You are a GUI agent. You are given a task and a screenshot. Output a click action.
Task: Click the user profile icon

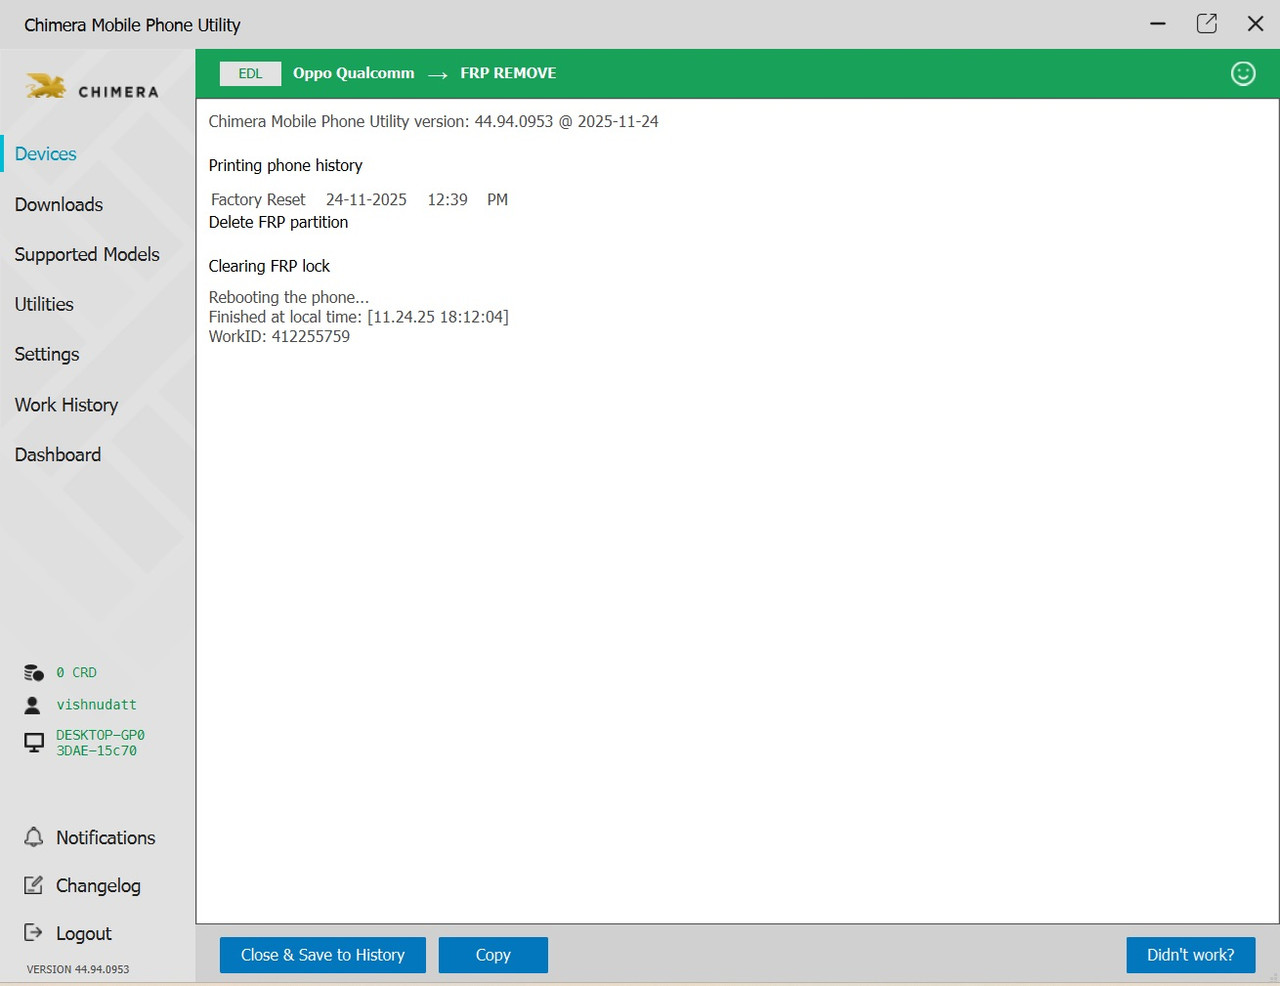tap(33, 705)
